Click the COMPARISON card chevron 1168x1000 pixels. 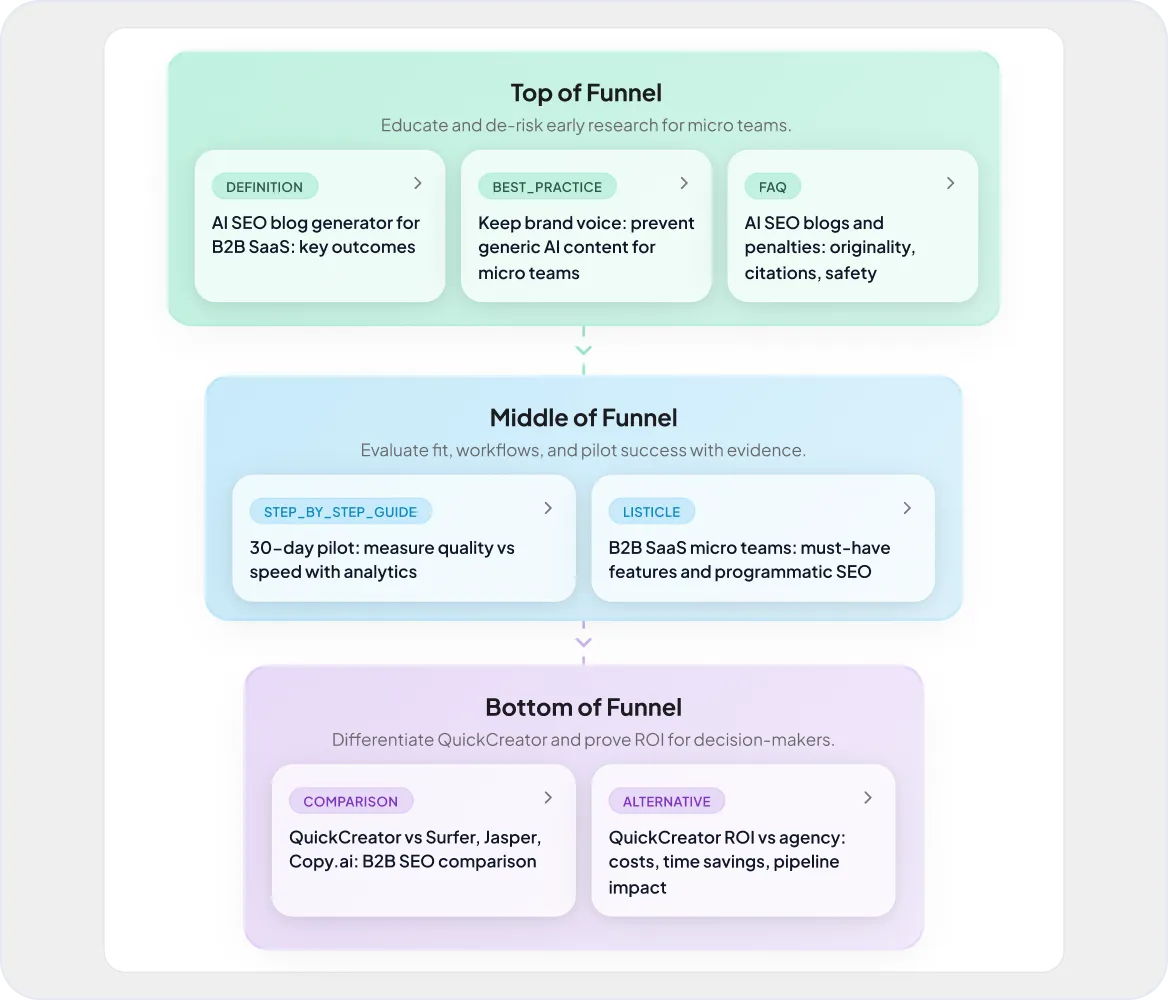click(x=548, y=797)
